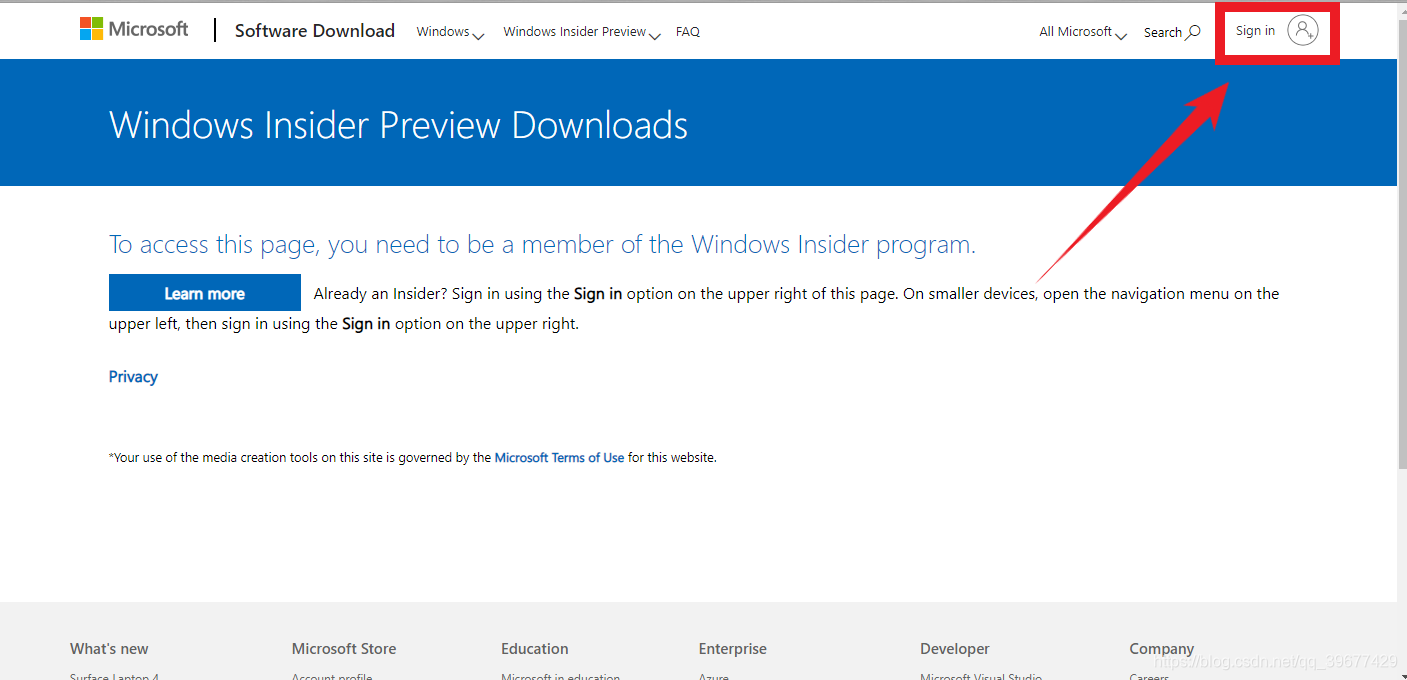Expand the Windows Insider Preview menu
Image resolution: width=1407 pixels, height=680 pixels.
point(582,32)
